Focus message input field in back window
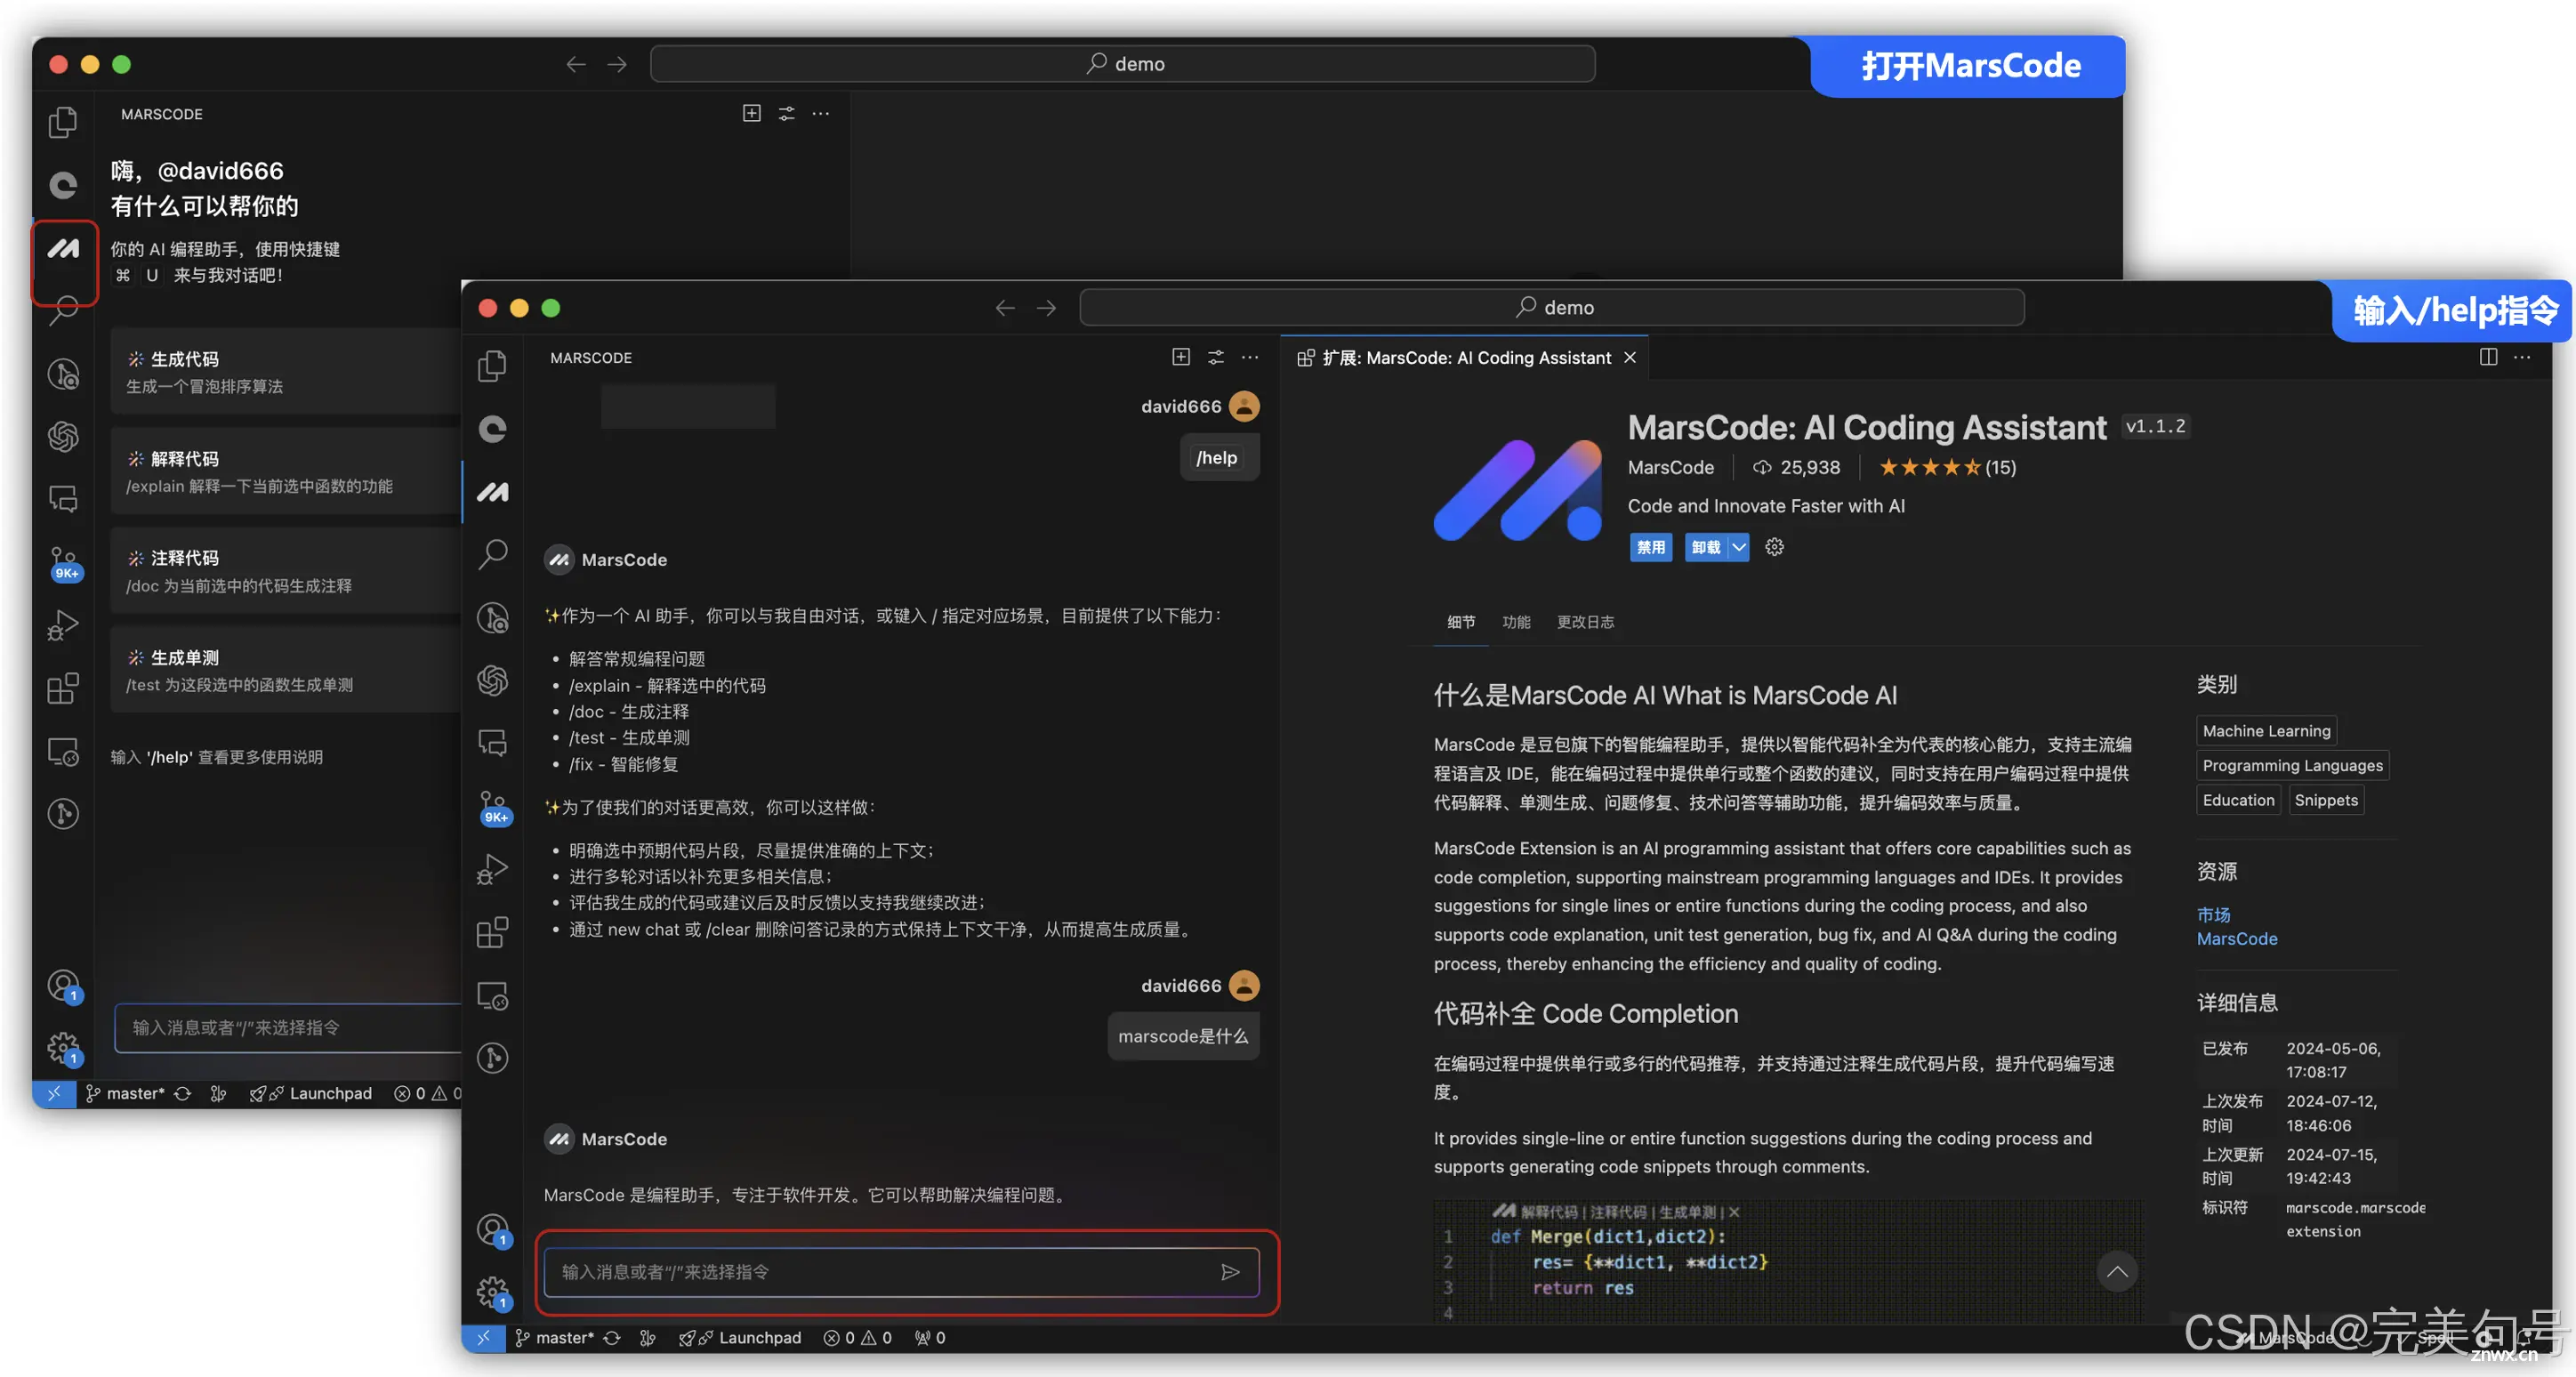 point(288,1027)
